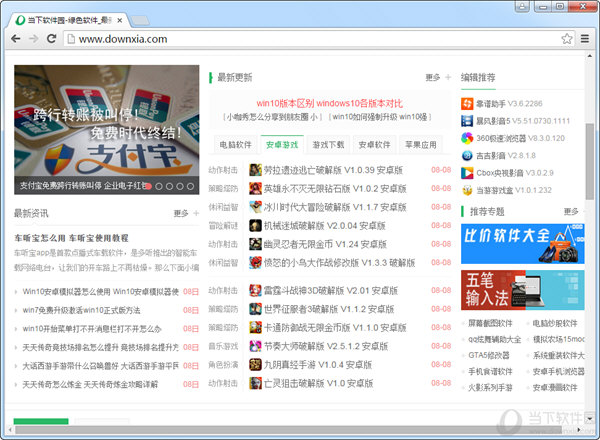Select the last carousel dot on the banner
Viewport: 600px width, 440px height.
(x=192, y=186)
